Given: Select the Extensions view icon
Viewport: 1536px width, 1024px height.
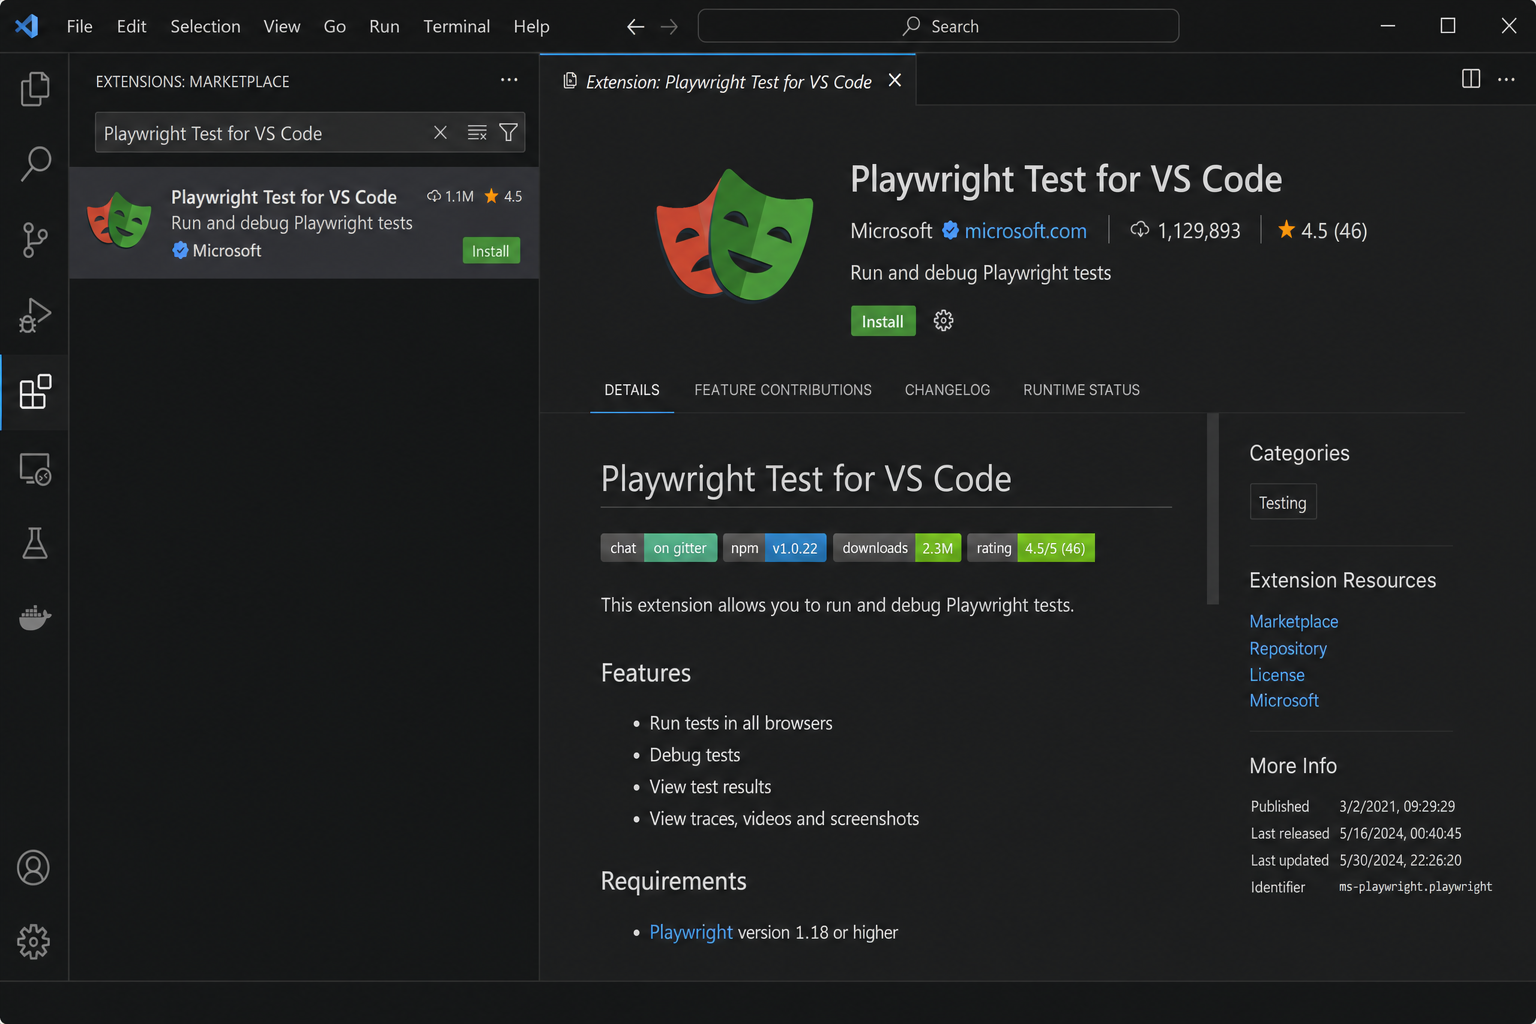Looking at the screenshot, I should 35,392.
